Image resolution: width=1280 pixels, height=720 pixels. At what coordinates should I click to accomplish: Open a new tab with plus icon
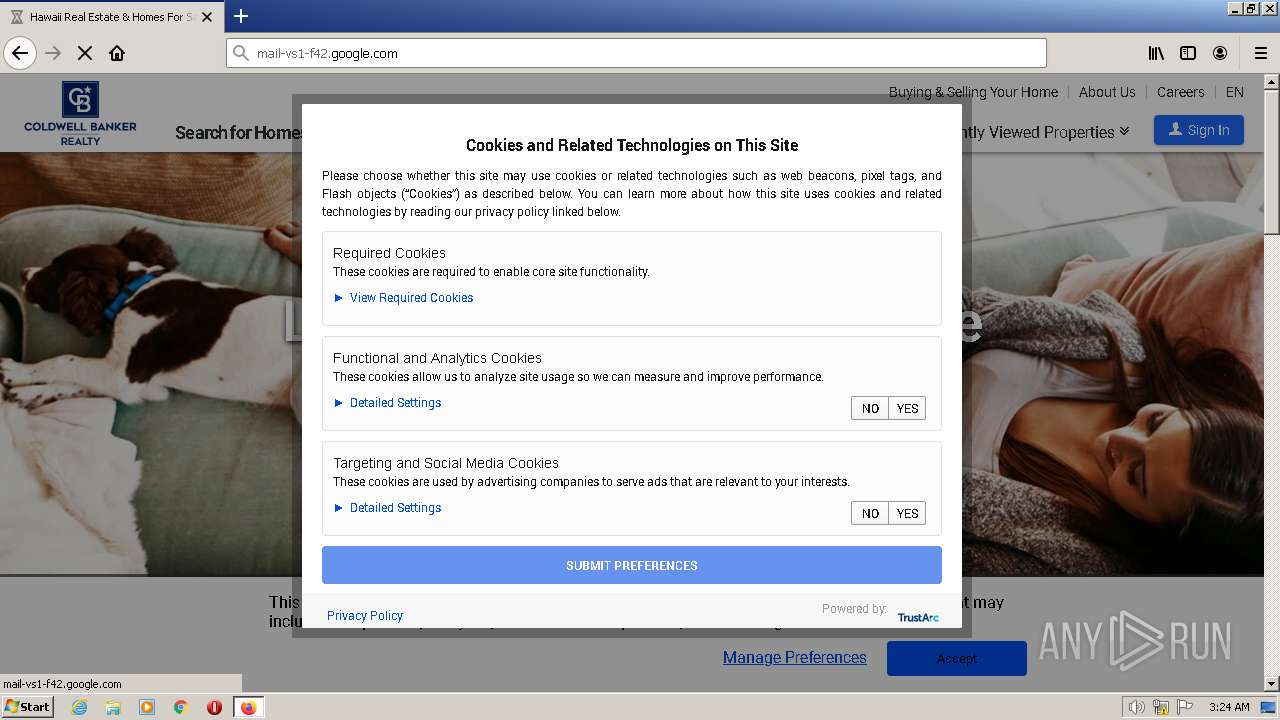point(241,16)
